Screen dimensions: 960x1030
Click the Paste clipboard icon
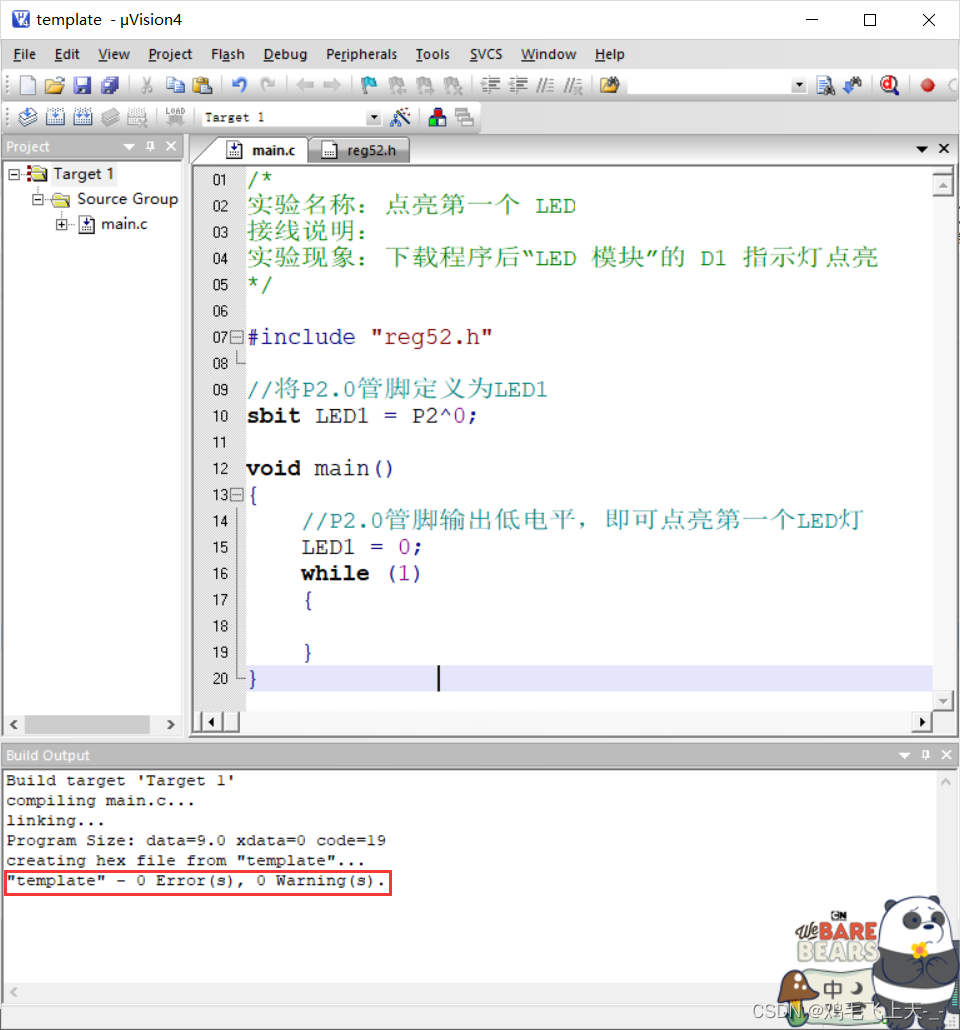point(202,85)
